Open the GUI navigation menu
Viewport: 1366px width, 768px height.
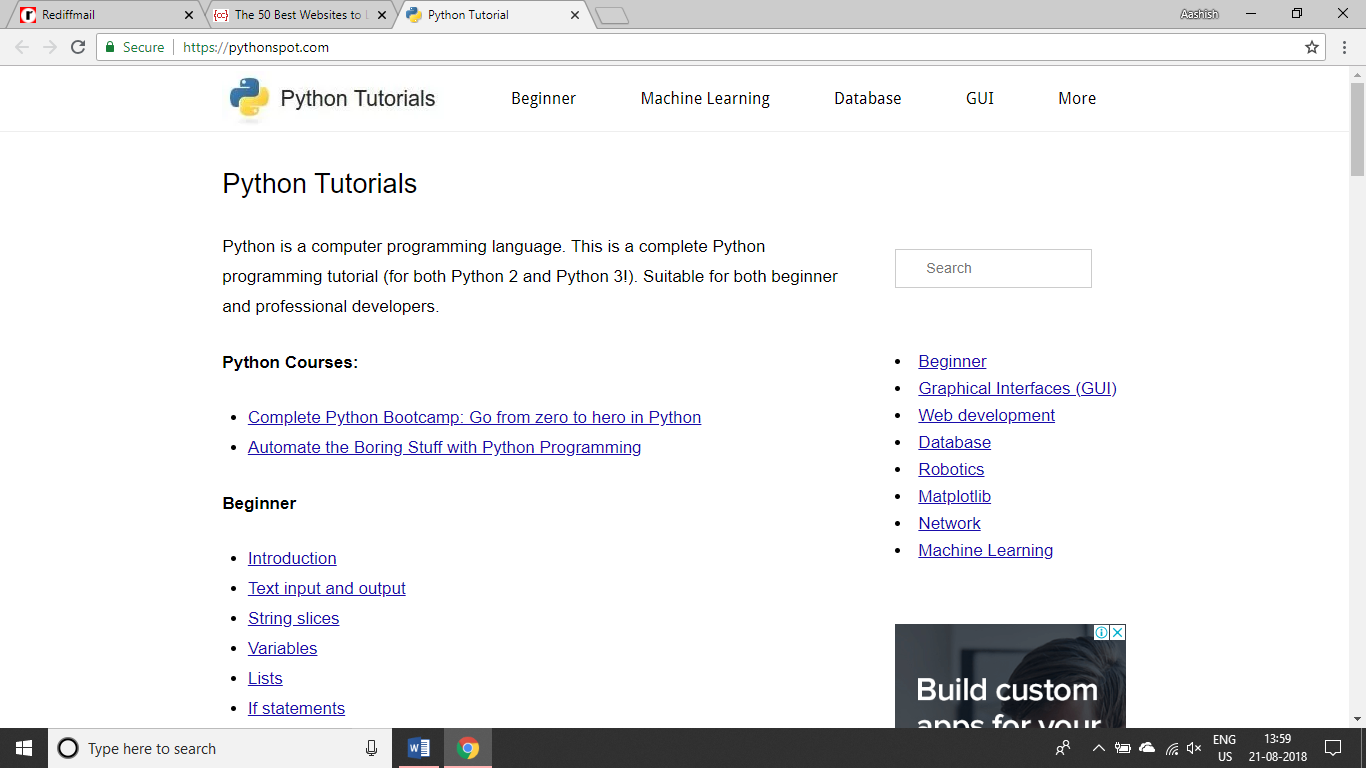click(980, 98)
